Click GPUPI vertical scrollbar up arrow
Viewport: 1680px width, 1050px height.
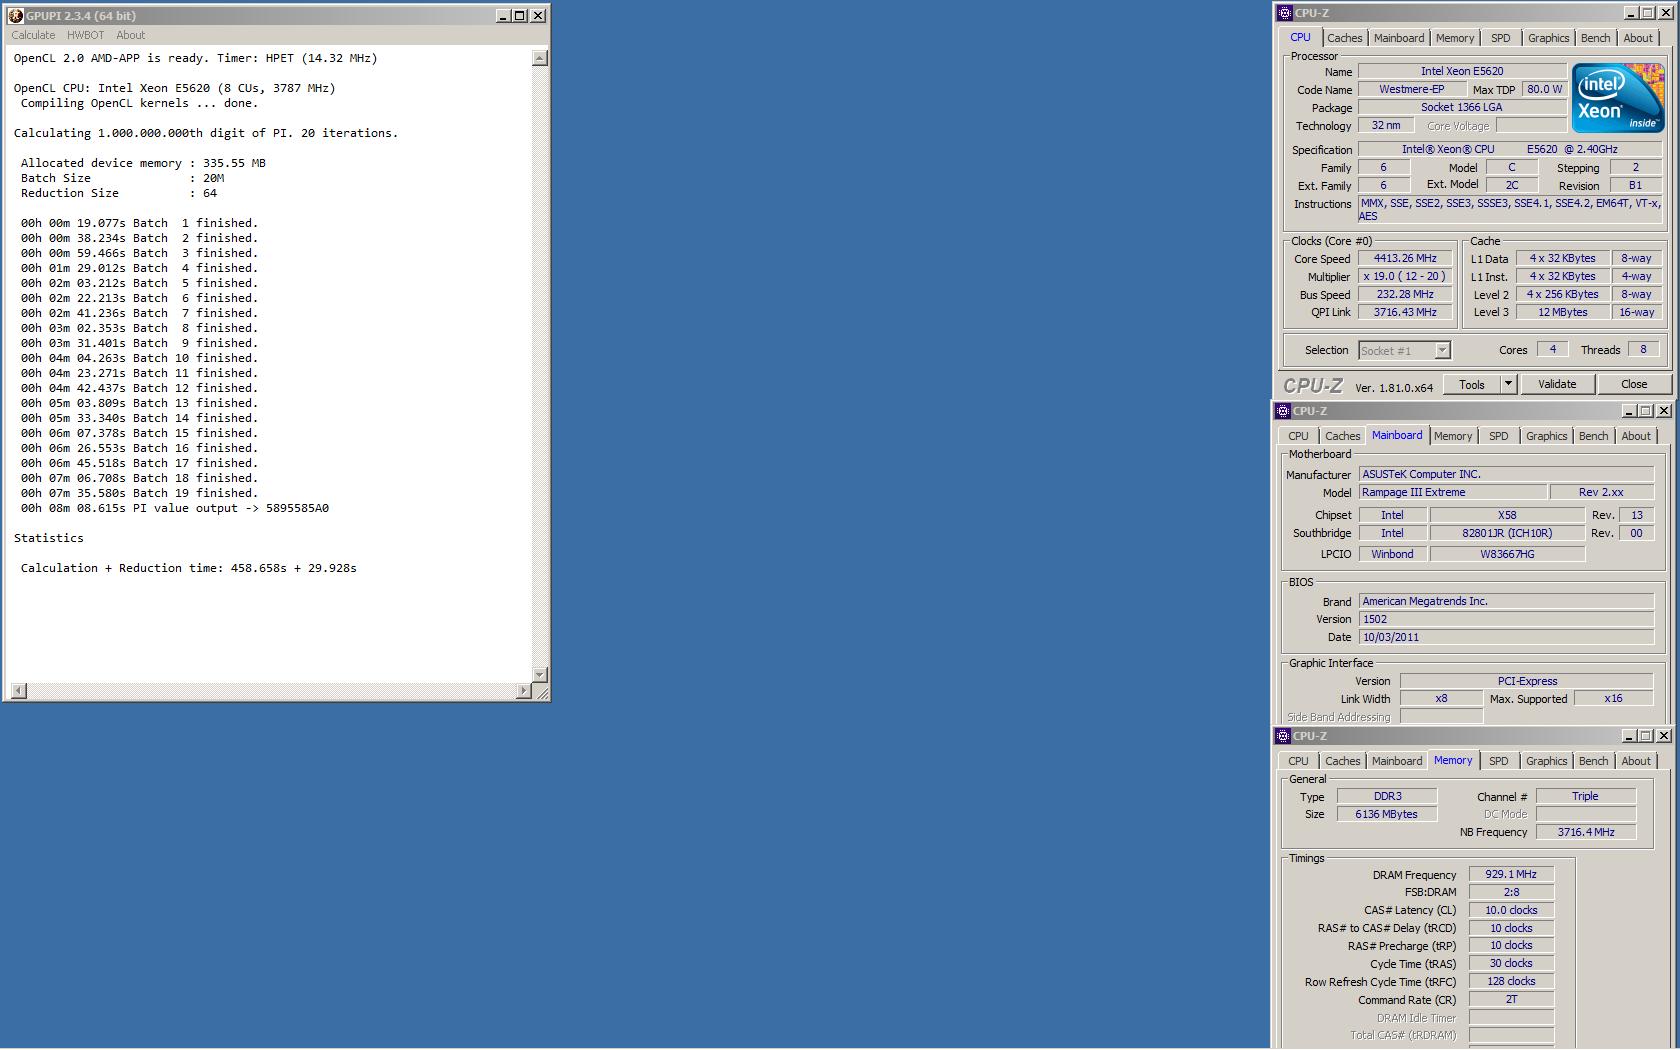540,58
